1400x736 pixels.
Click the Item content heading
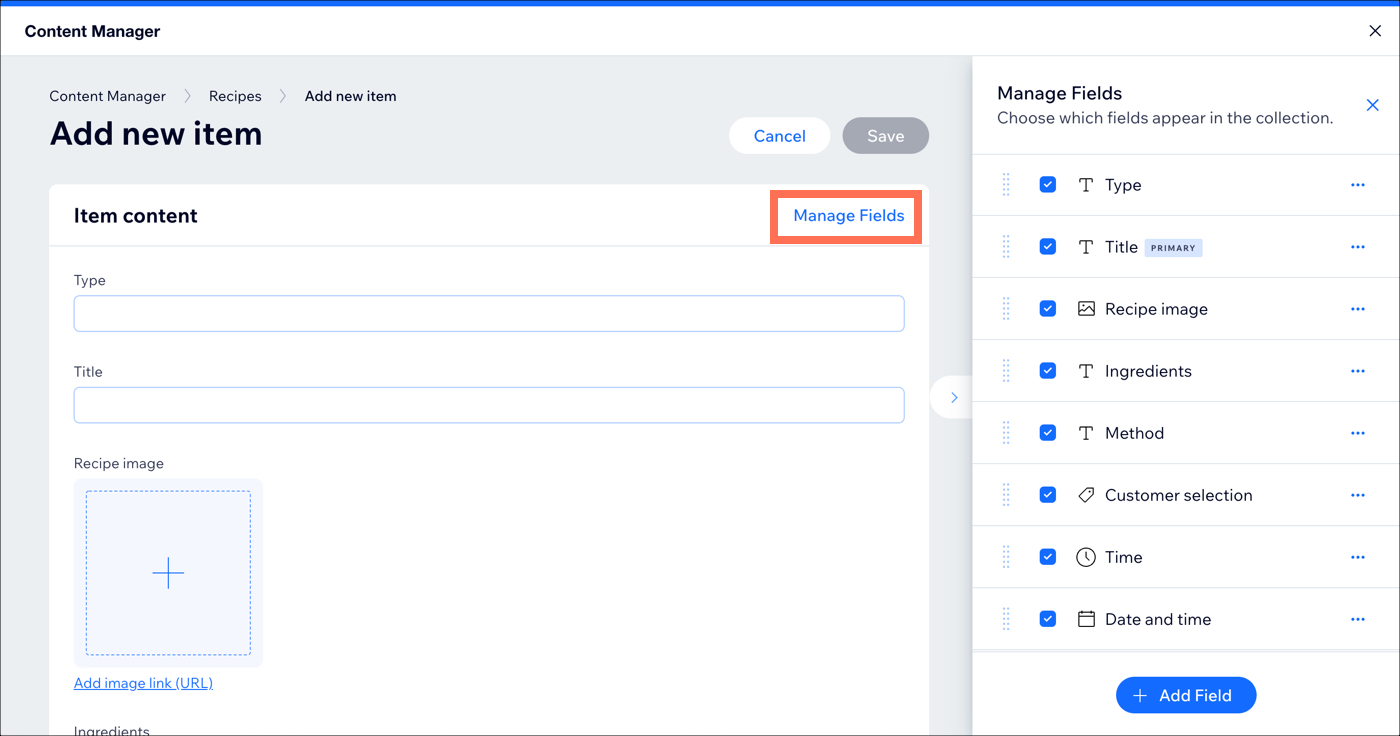tap(136, 216)
